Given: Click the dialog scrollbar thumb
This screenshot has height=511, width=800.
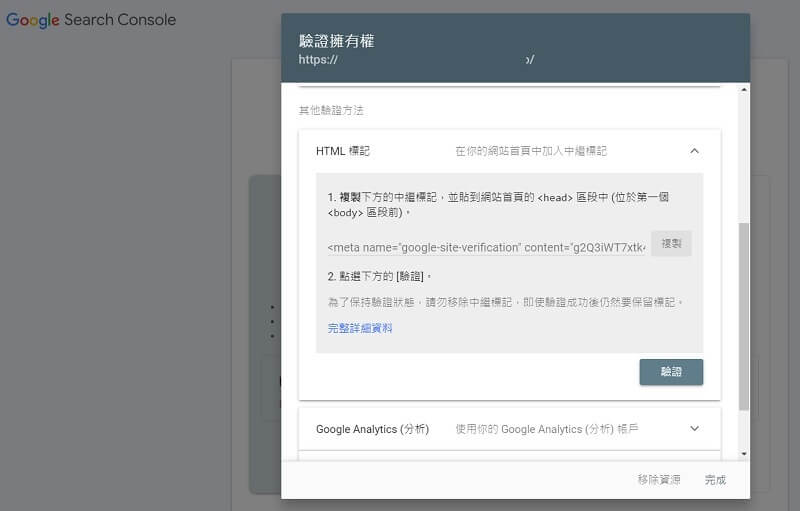Looking at the screenshot, I should pyautogui.click(x=744, y=316).
